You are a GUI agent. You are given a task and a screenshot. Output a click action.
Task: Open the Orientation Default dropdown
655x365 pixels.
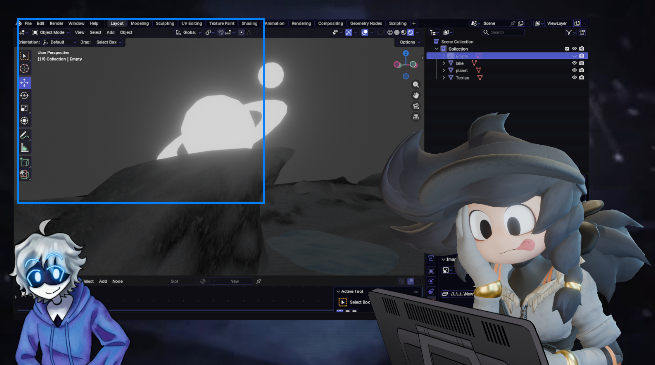pyautogui.click(x=60, y=42)
